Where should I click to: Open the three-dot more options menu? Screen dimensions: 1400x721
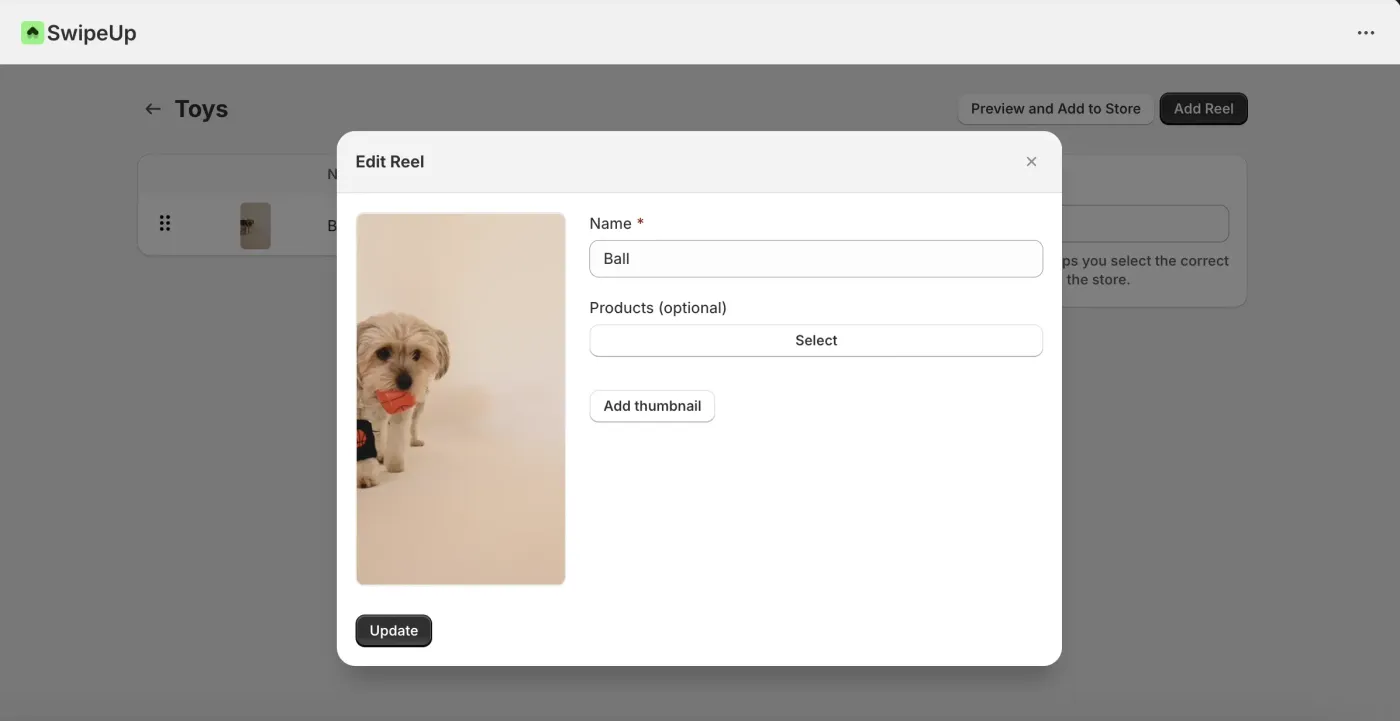point(1365,33)
